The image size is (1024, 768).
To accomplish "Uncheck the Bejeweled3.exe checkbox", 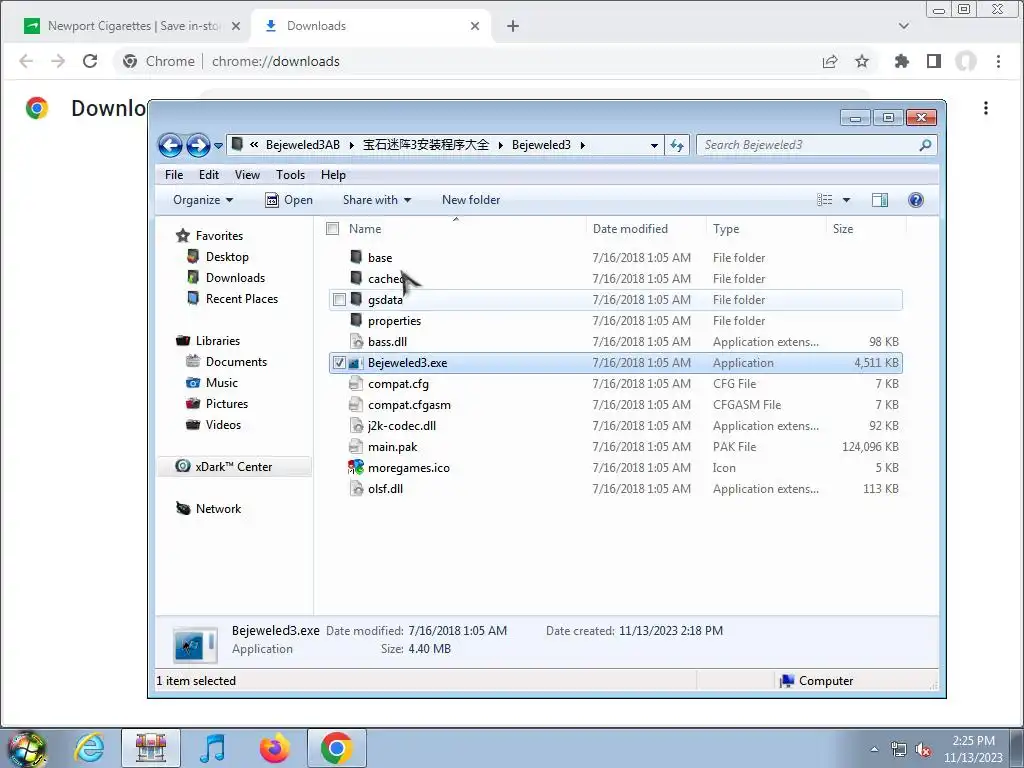I will 339,362.
